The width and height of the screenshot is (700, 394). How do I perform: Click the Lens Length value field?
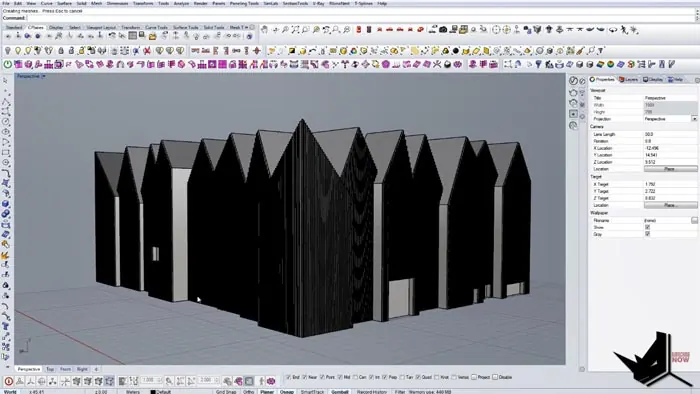[x=670, y=134]
